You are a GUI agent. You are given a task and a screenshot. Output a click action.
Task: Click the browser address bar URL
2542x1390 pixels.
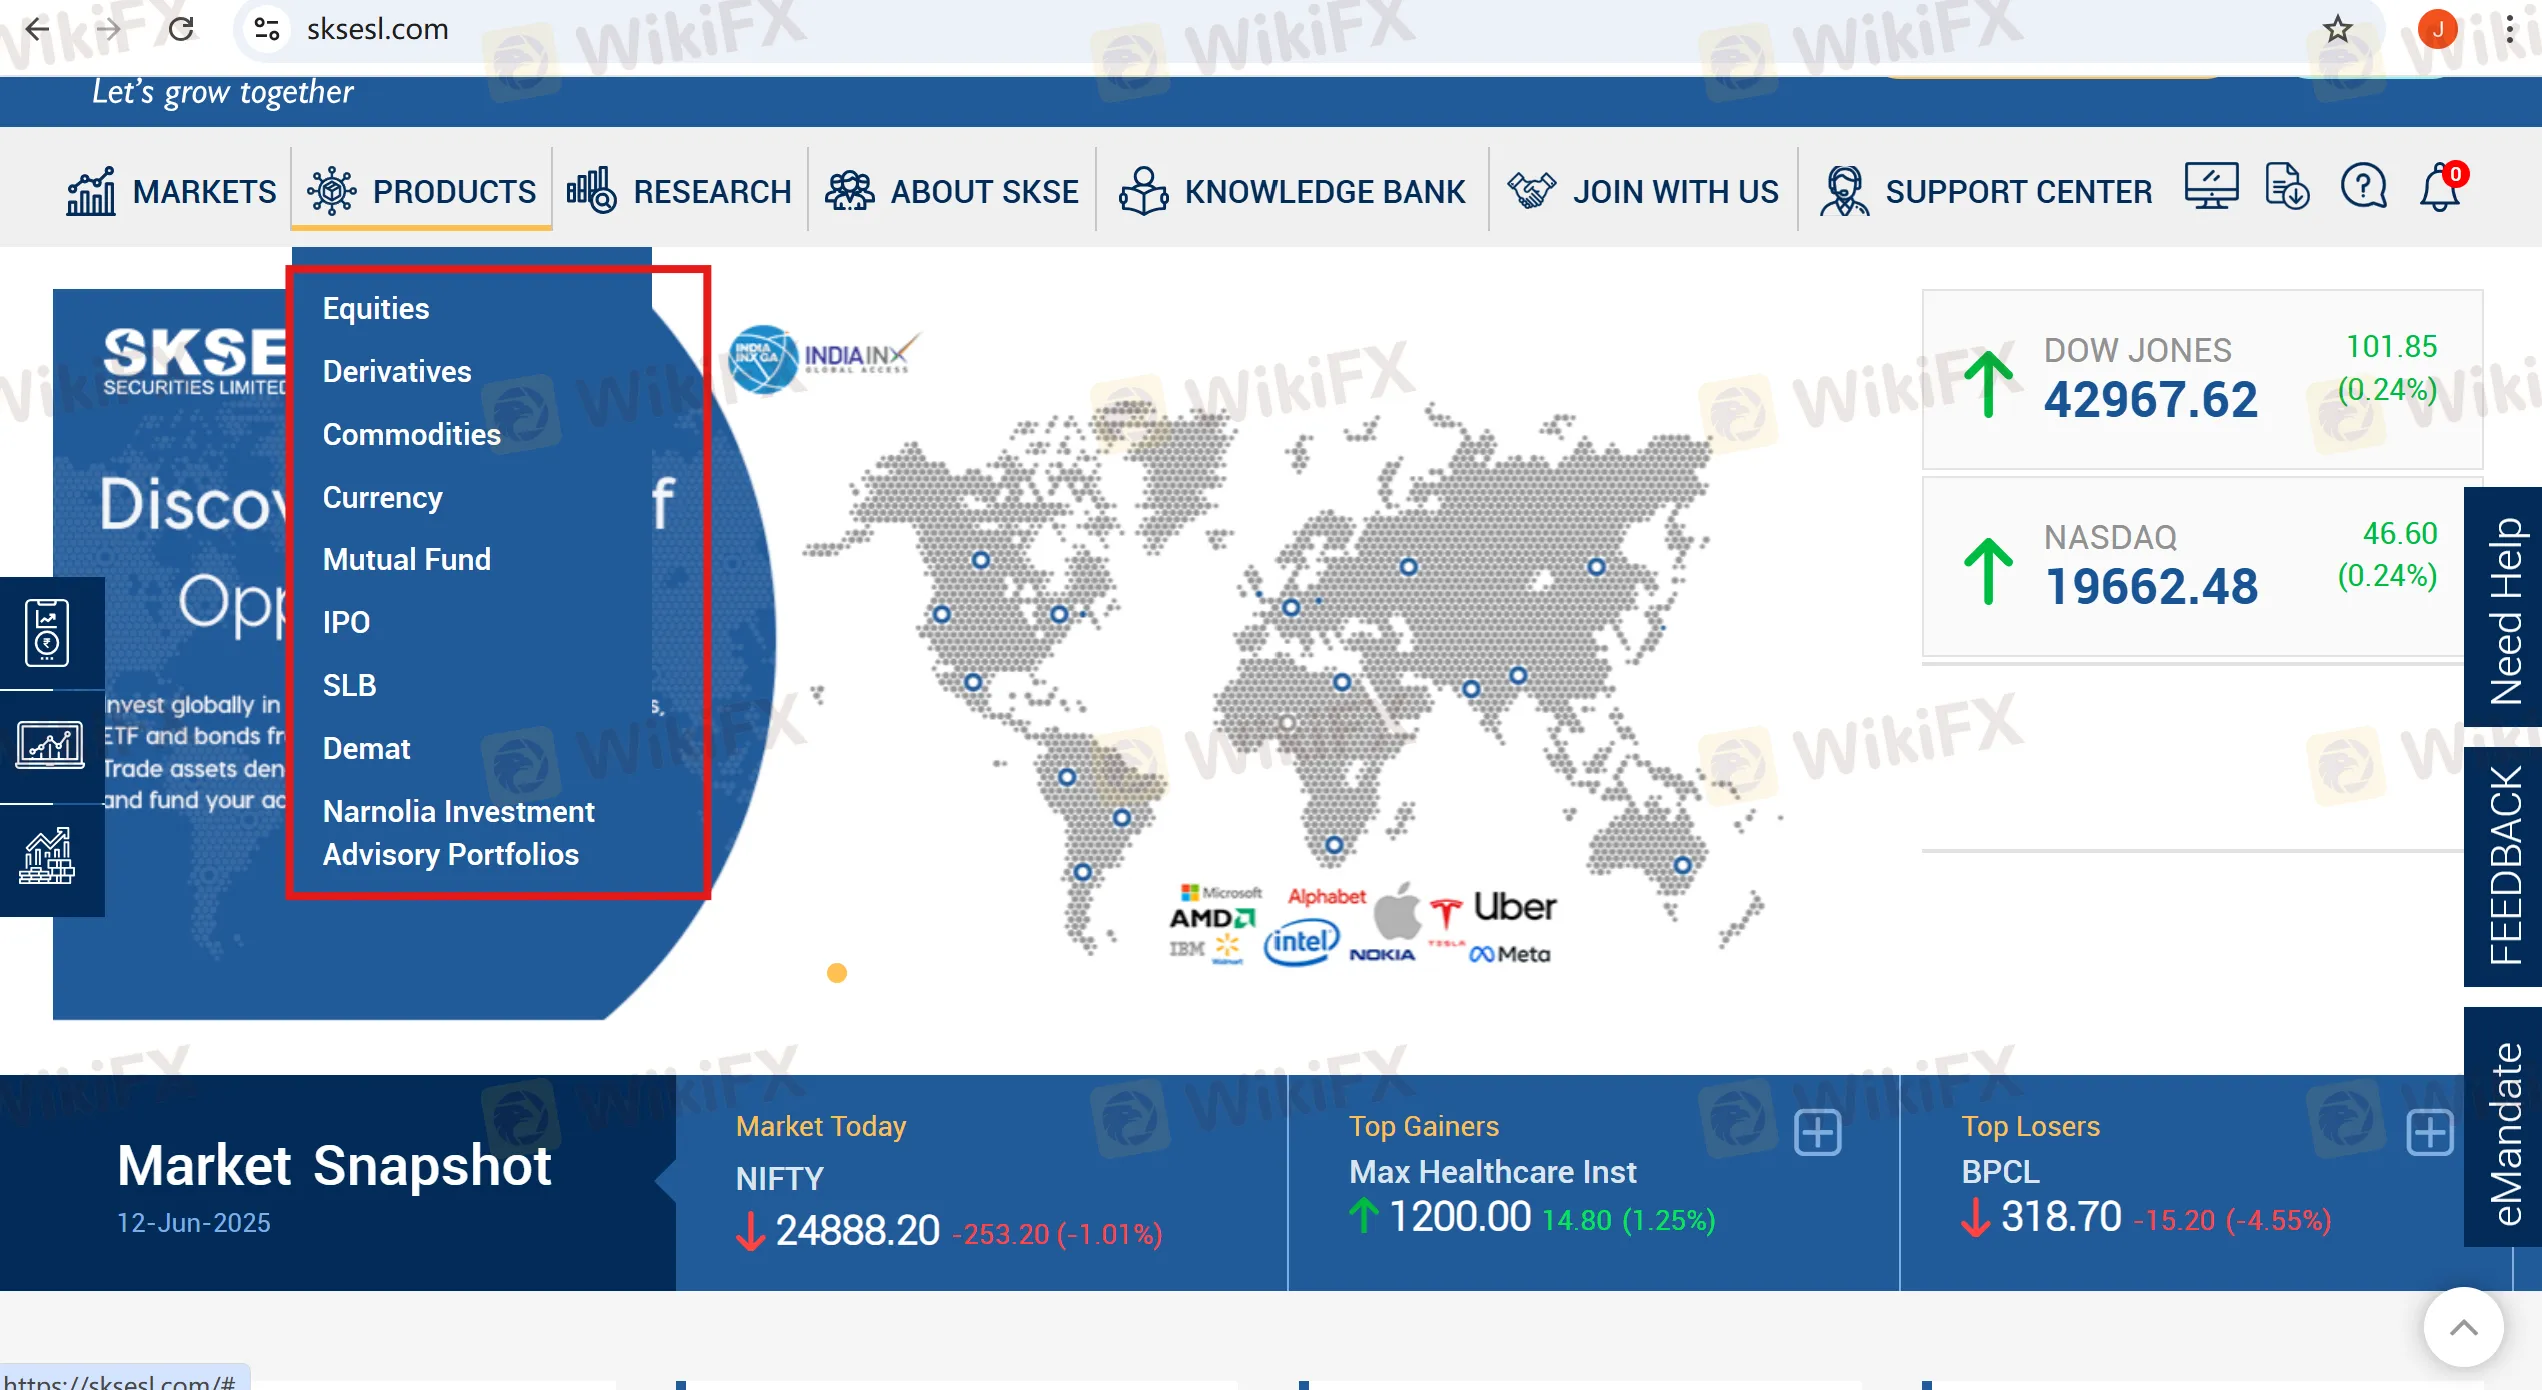pos(377,29)
